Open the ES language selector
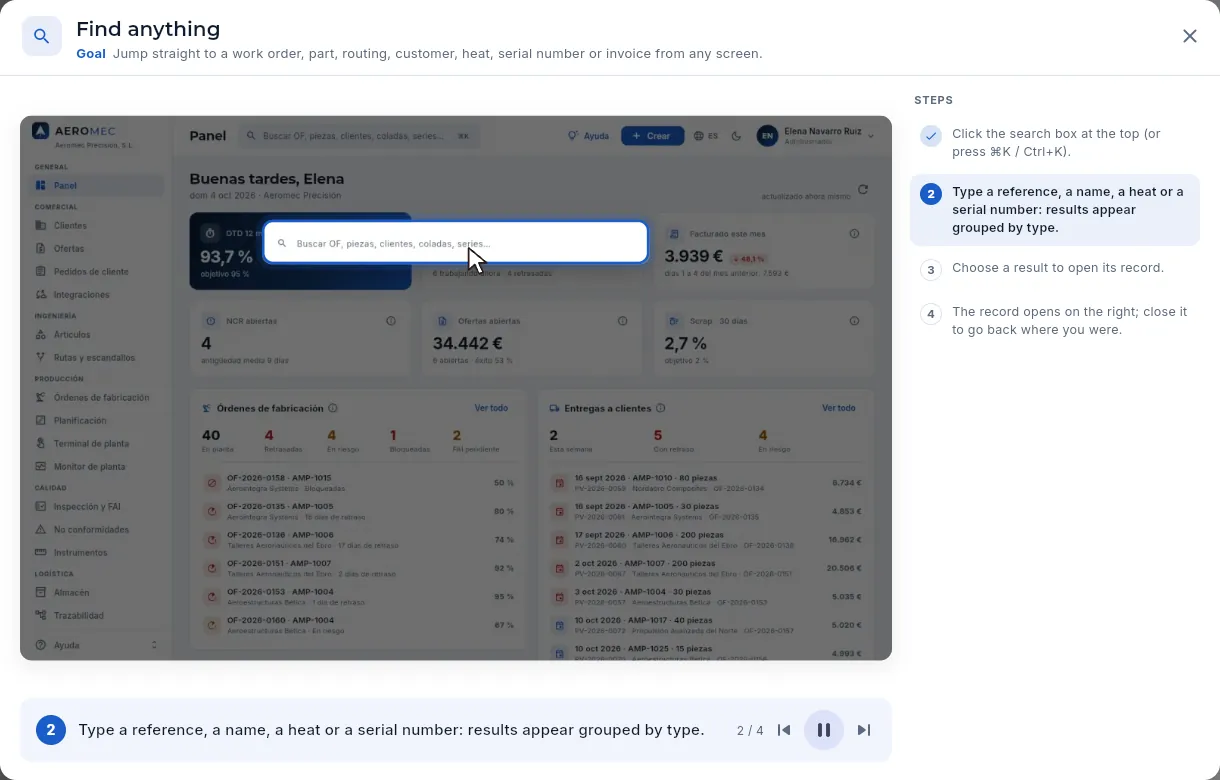Image resolution: width=1220 pixels, height=780 pixels. pos(706,136)
